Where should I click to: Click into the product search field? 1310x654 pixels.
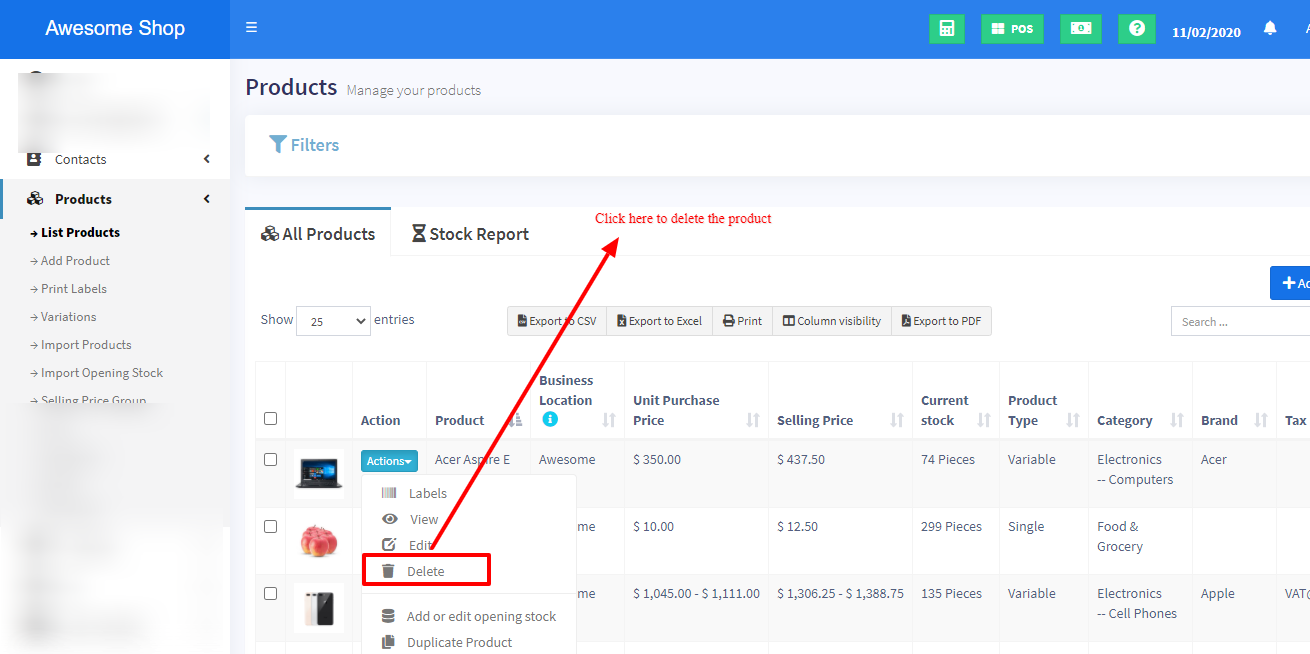[1240, 322]
